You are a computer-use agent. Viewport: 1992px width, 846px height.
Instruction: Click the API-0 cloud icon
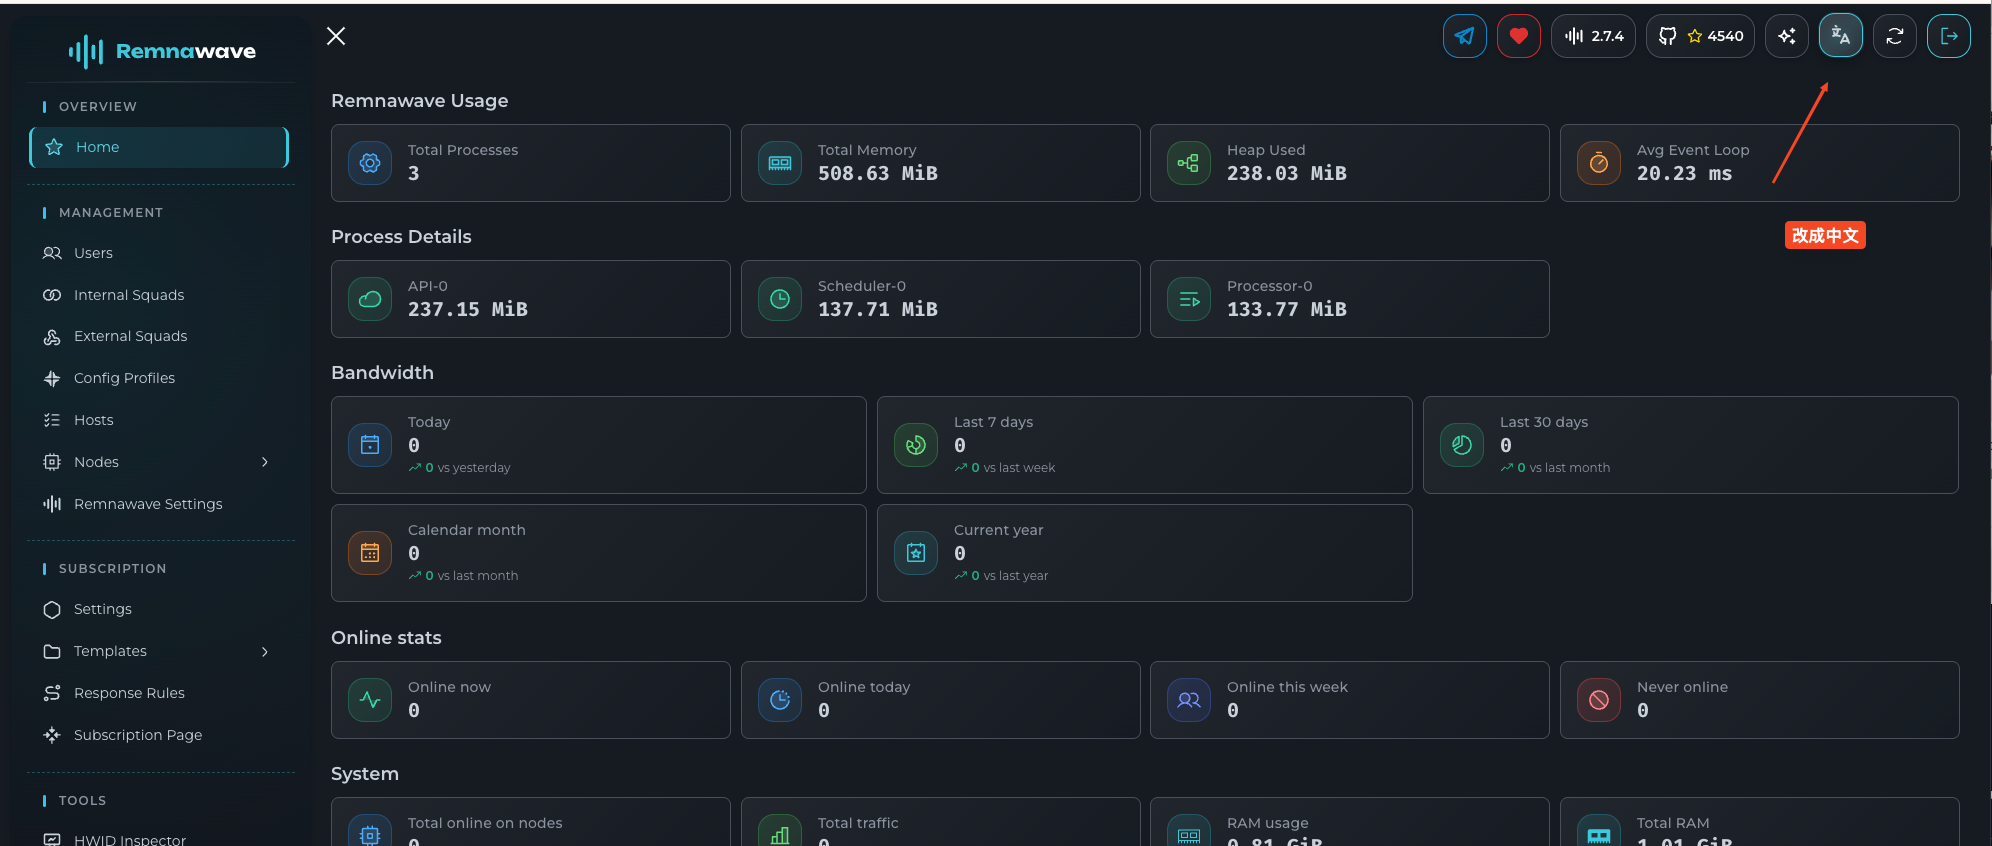370,299
